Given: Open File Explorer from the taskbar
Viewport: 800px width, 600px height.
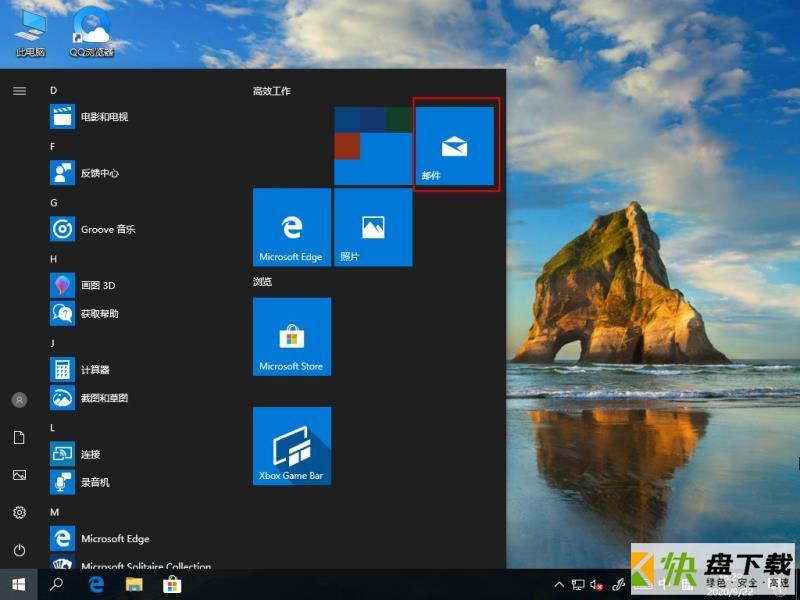Looking at the screenshot, I should click(134, 584).
